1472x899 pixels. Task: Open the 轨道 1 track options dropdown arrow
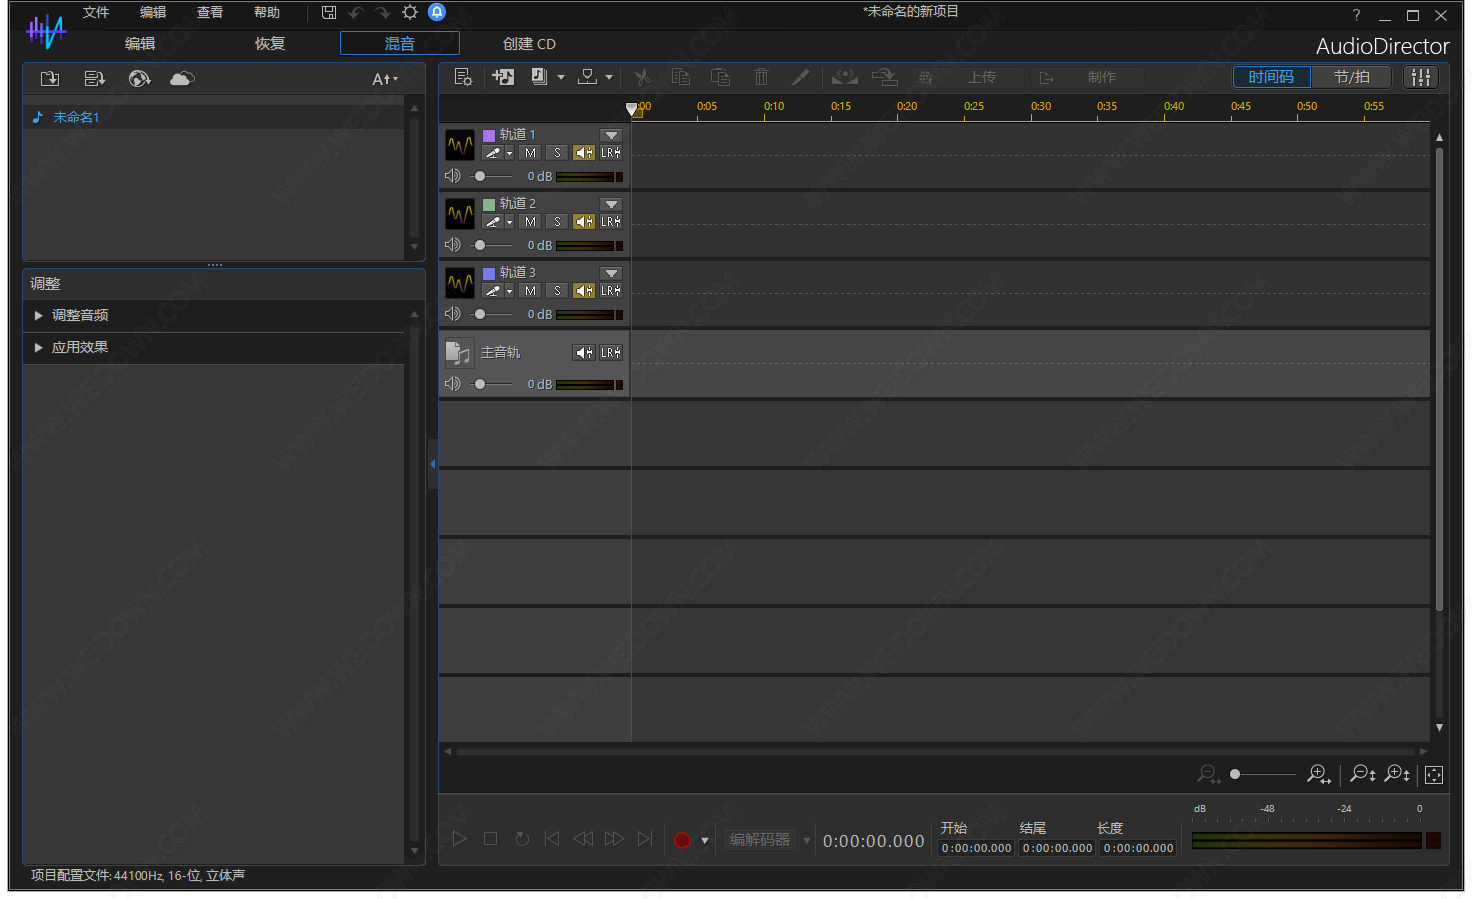pos(611,135)
